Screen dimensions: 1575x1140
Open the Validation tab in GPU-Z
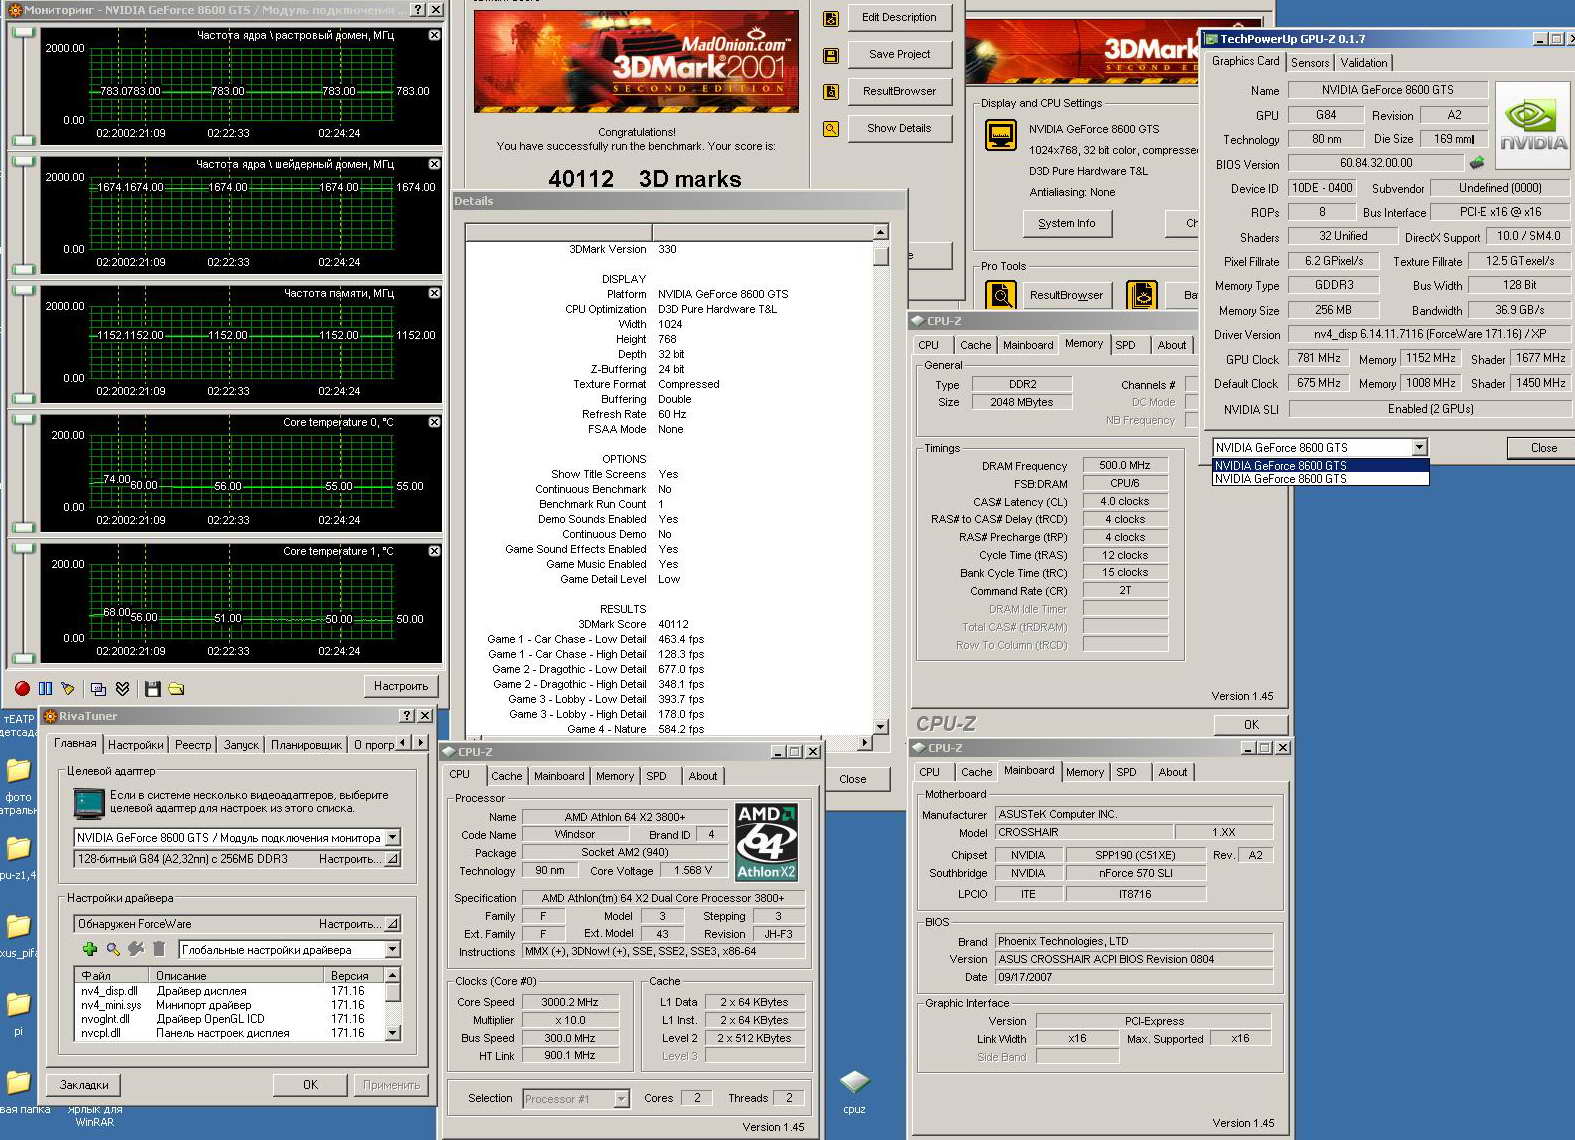point(1364,63)
